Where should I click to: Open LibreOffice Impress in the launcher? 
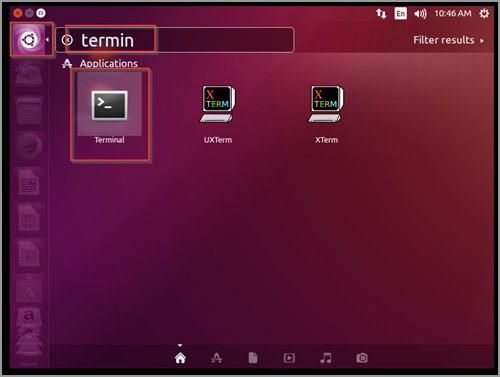pos(29,254)
